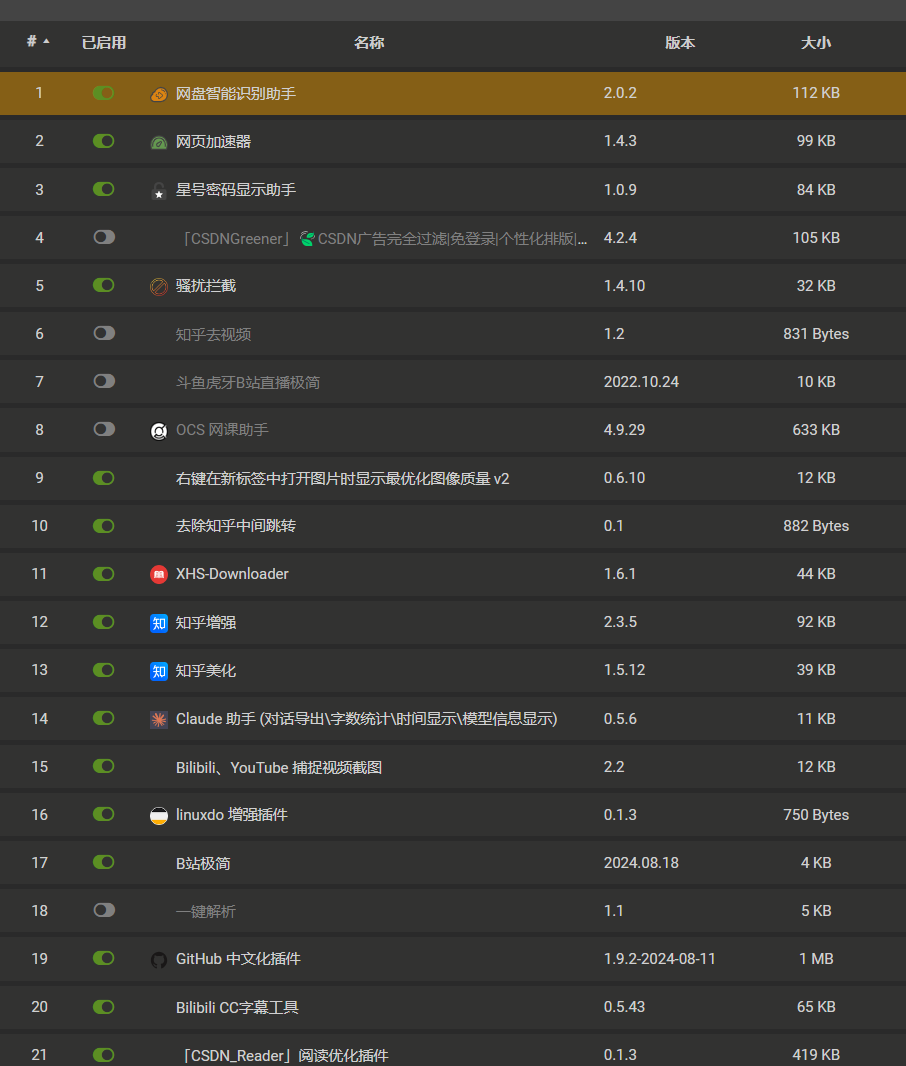This screenshot has height=1066, width=906.
Task: Click the 骚扰拦截 orange block icon
Action: coord(158,286)
